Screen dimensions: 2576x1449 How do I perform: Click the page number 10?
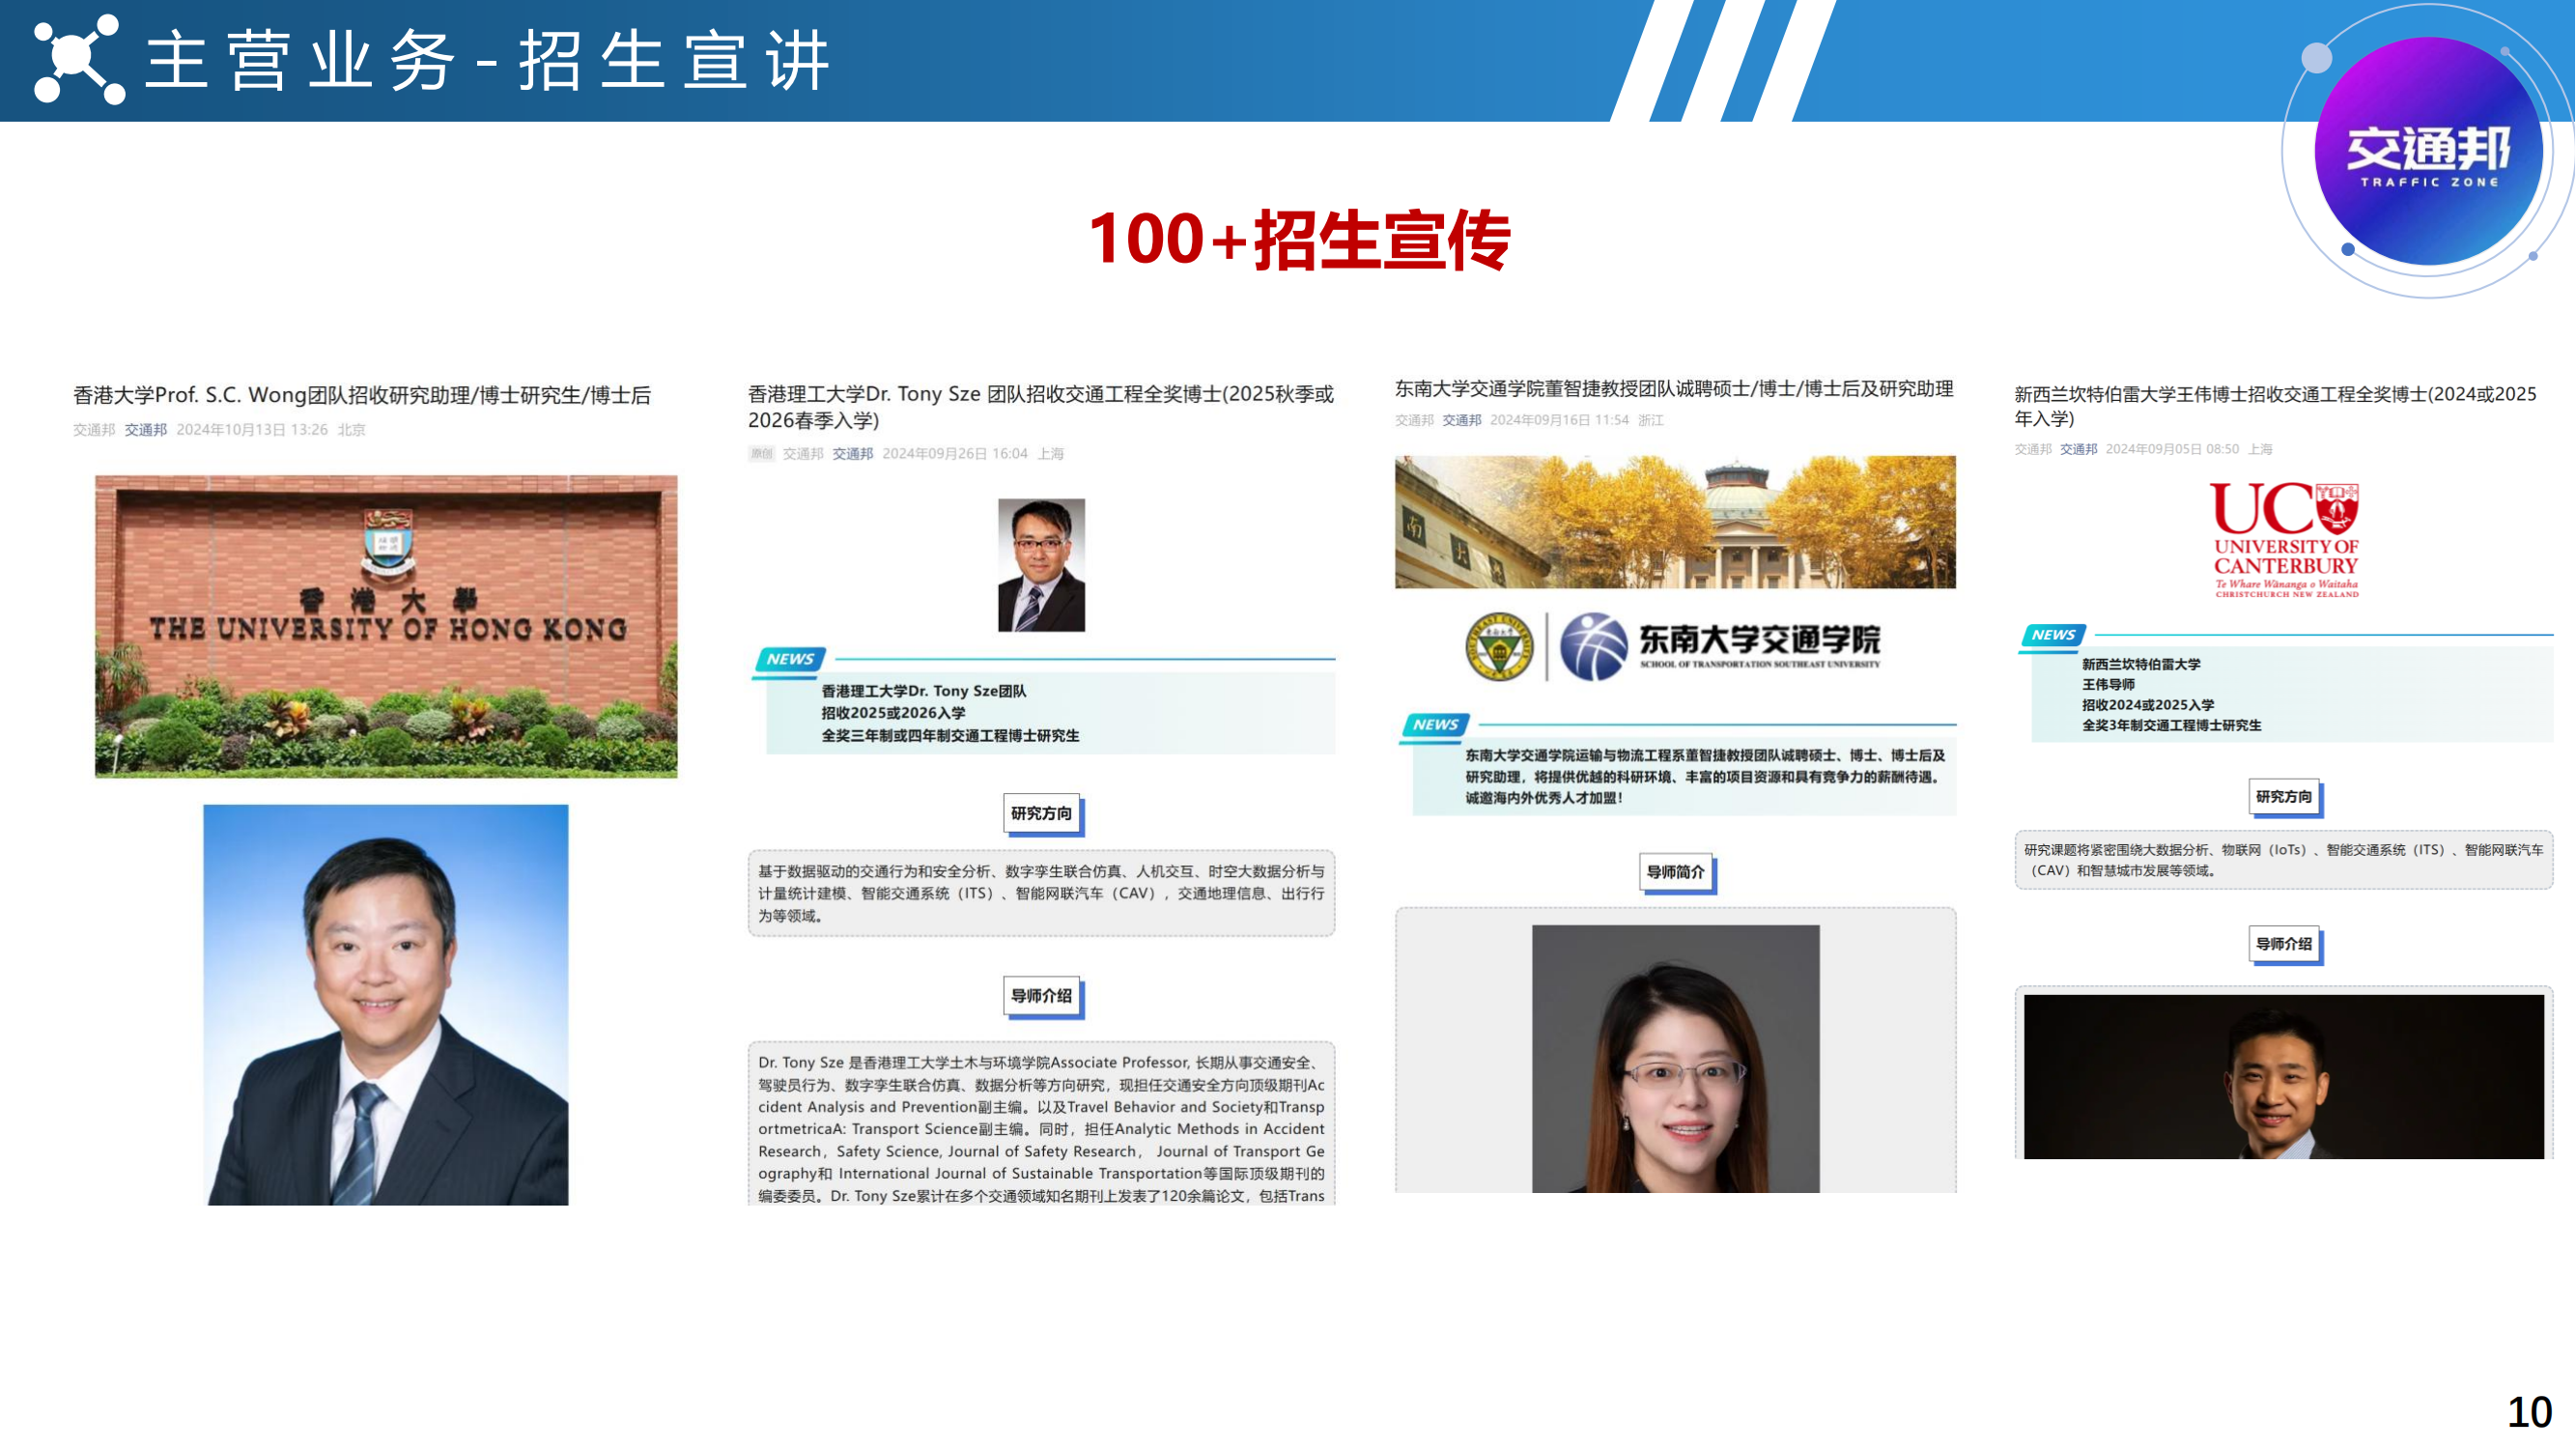2529,1412
